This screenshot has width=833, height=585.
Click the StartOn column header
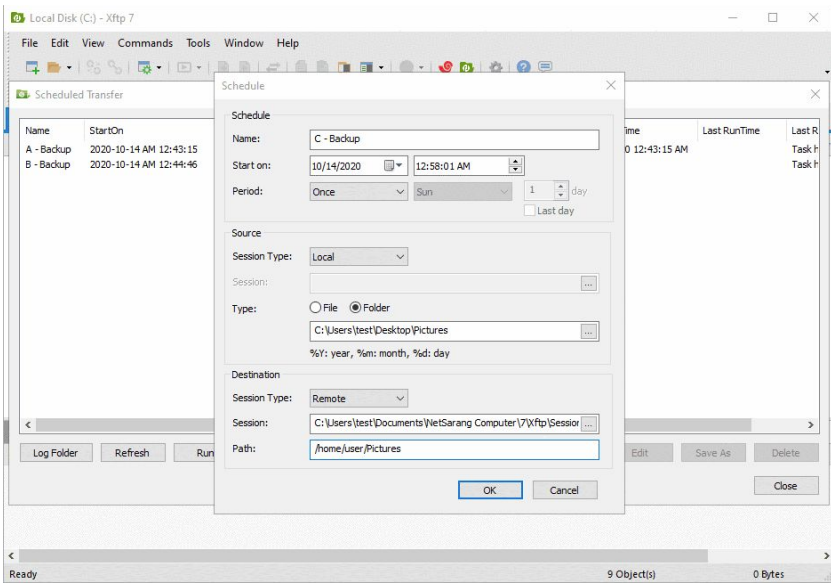tap(106, 131)
